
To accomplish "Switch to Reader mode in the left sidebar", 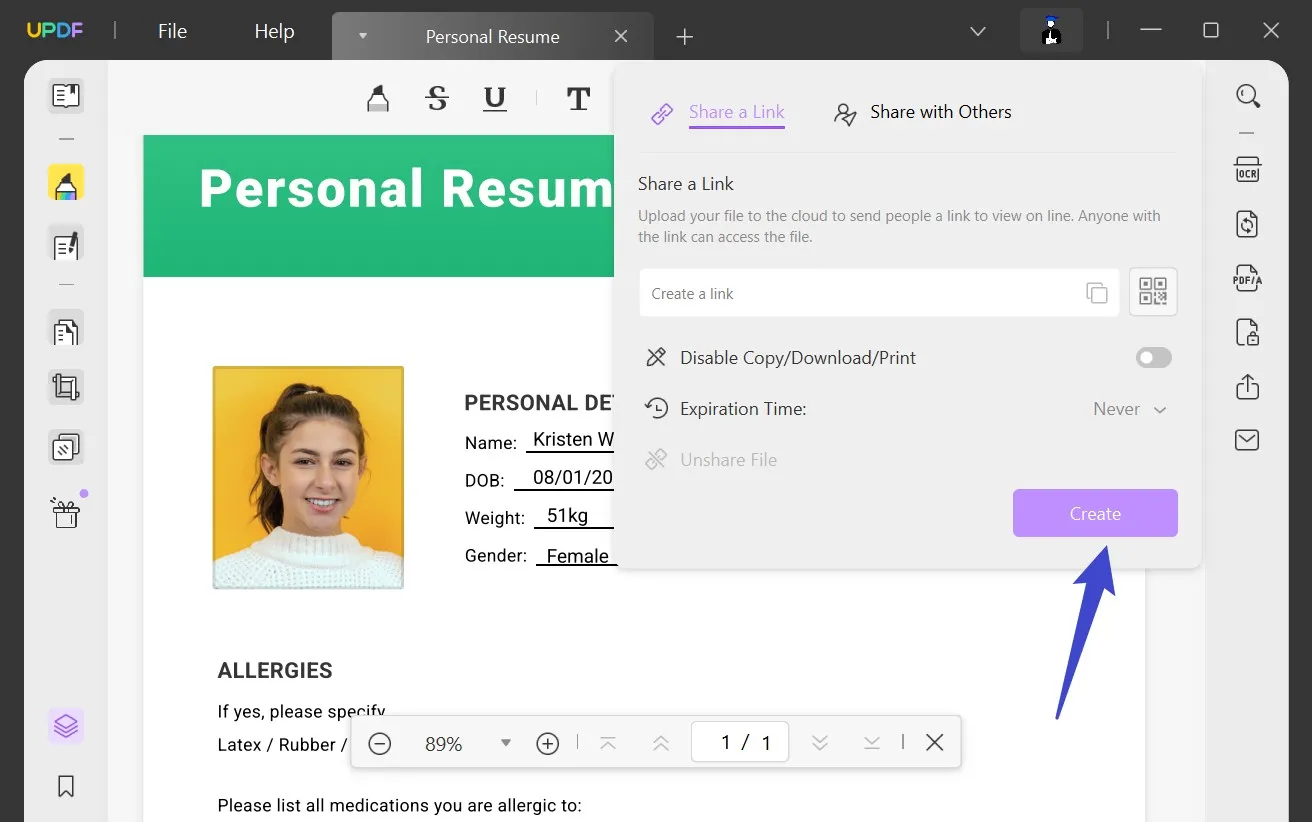I will pos(65,95).
